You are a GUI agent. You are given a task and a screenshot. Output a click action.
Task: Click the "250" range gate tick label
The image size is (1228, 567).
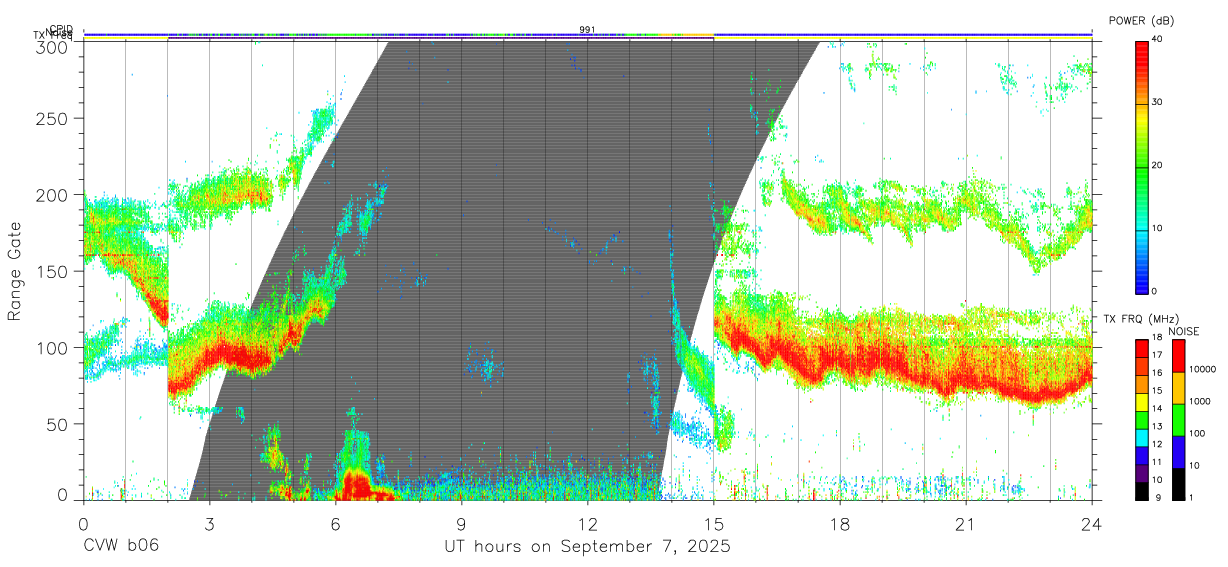click(52, 118)
